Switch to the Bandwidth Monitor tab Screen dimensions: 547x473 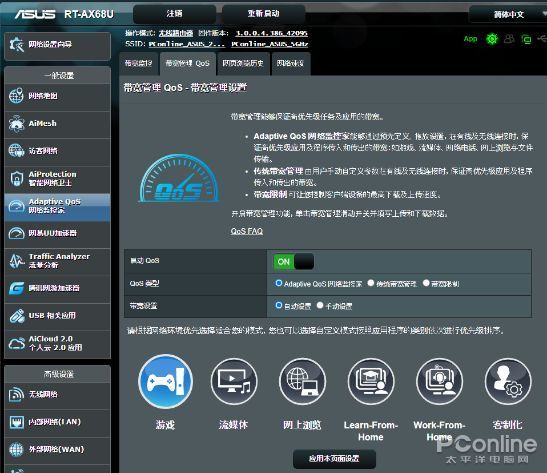tap(139, 63)
